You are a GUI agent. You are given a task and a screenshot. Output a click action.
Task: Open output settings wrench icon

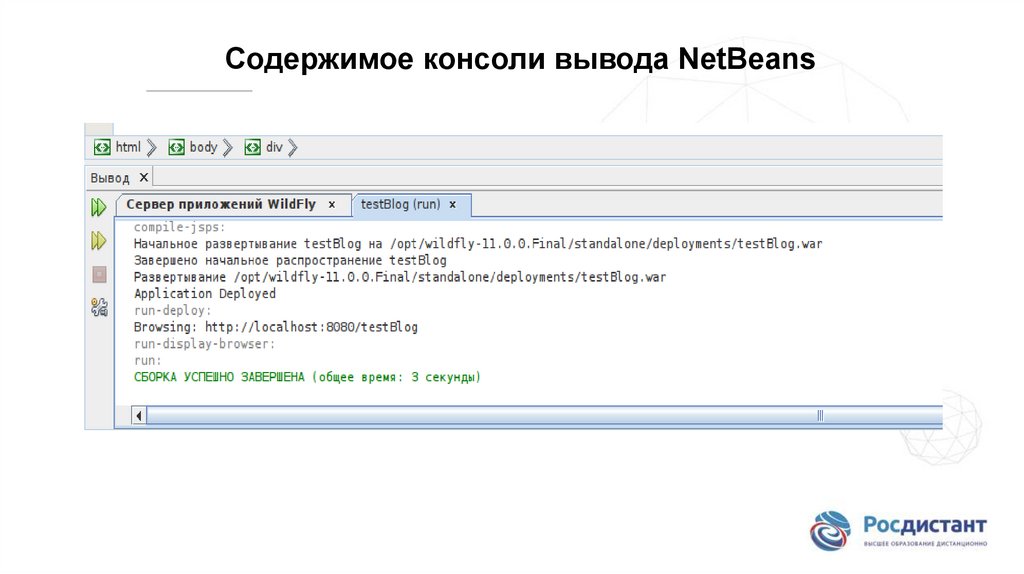tap(99, 308)
